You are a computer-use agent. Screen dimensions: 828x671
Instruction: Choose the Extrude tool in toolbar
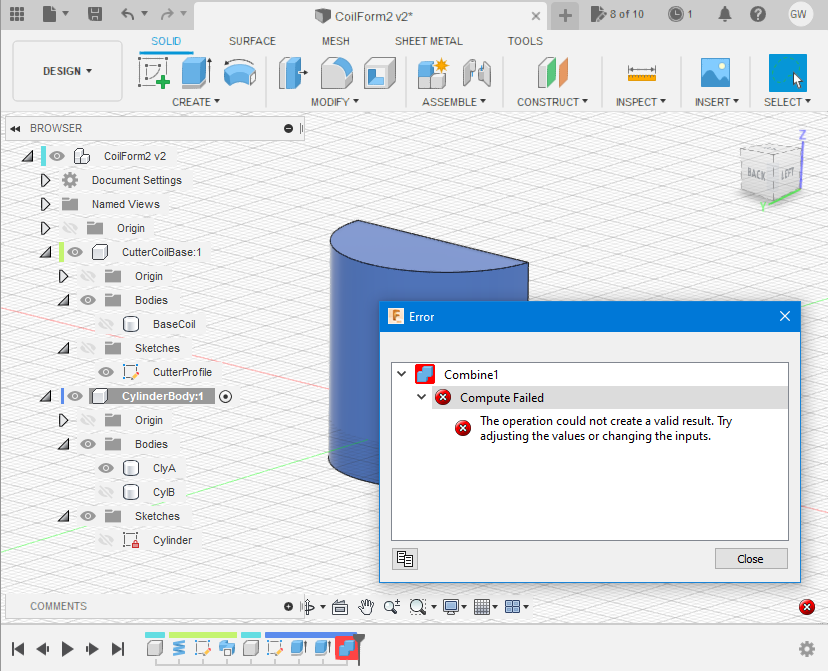(x=196, y=73)
